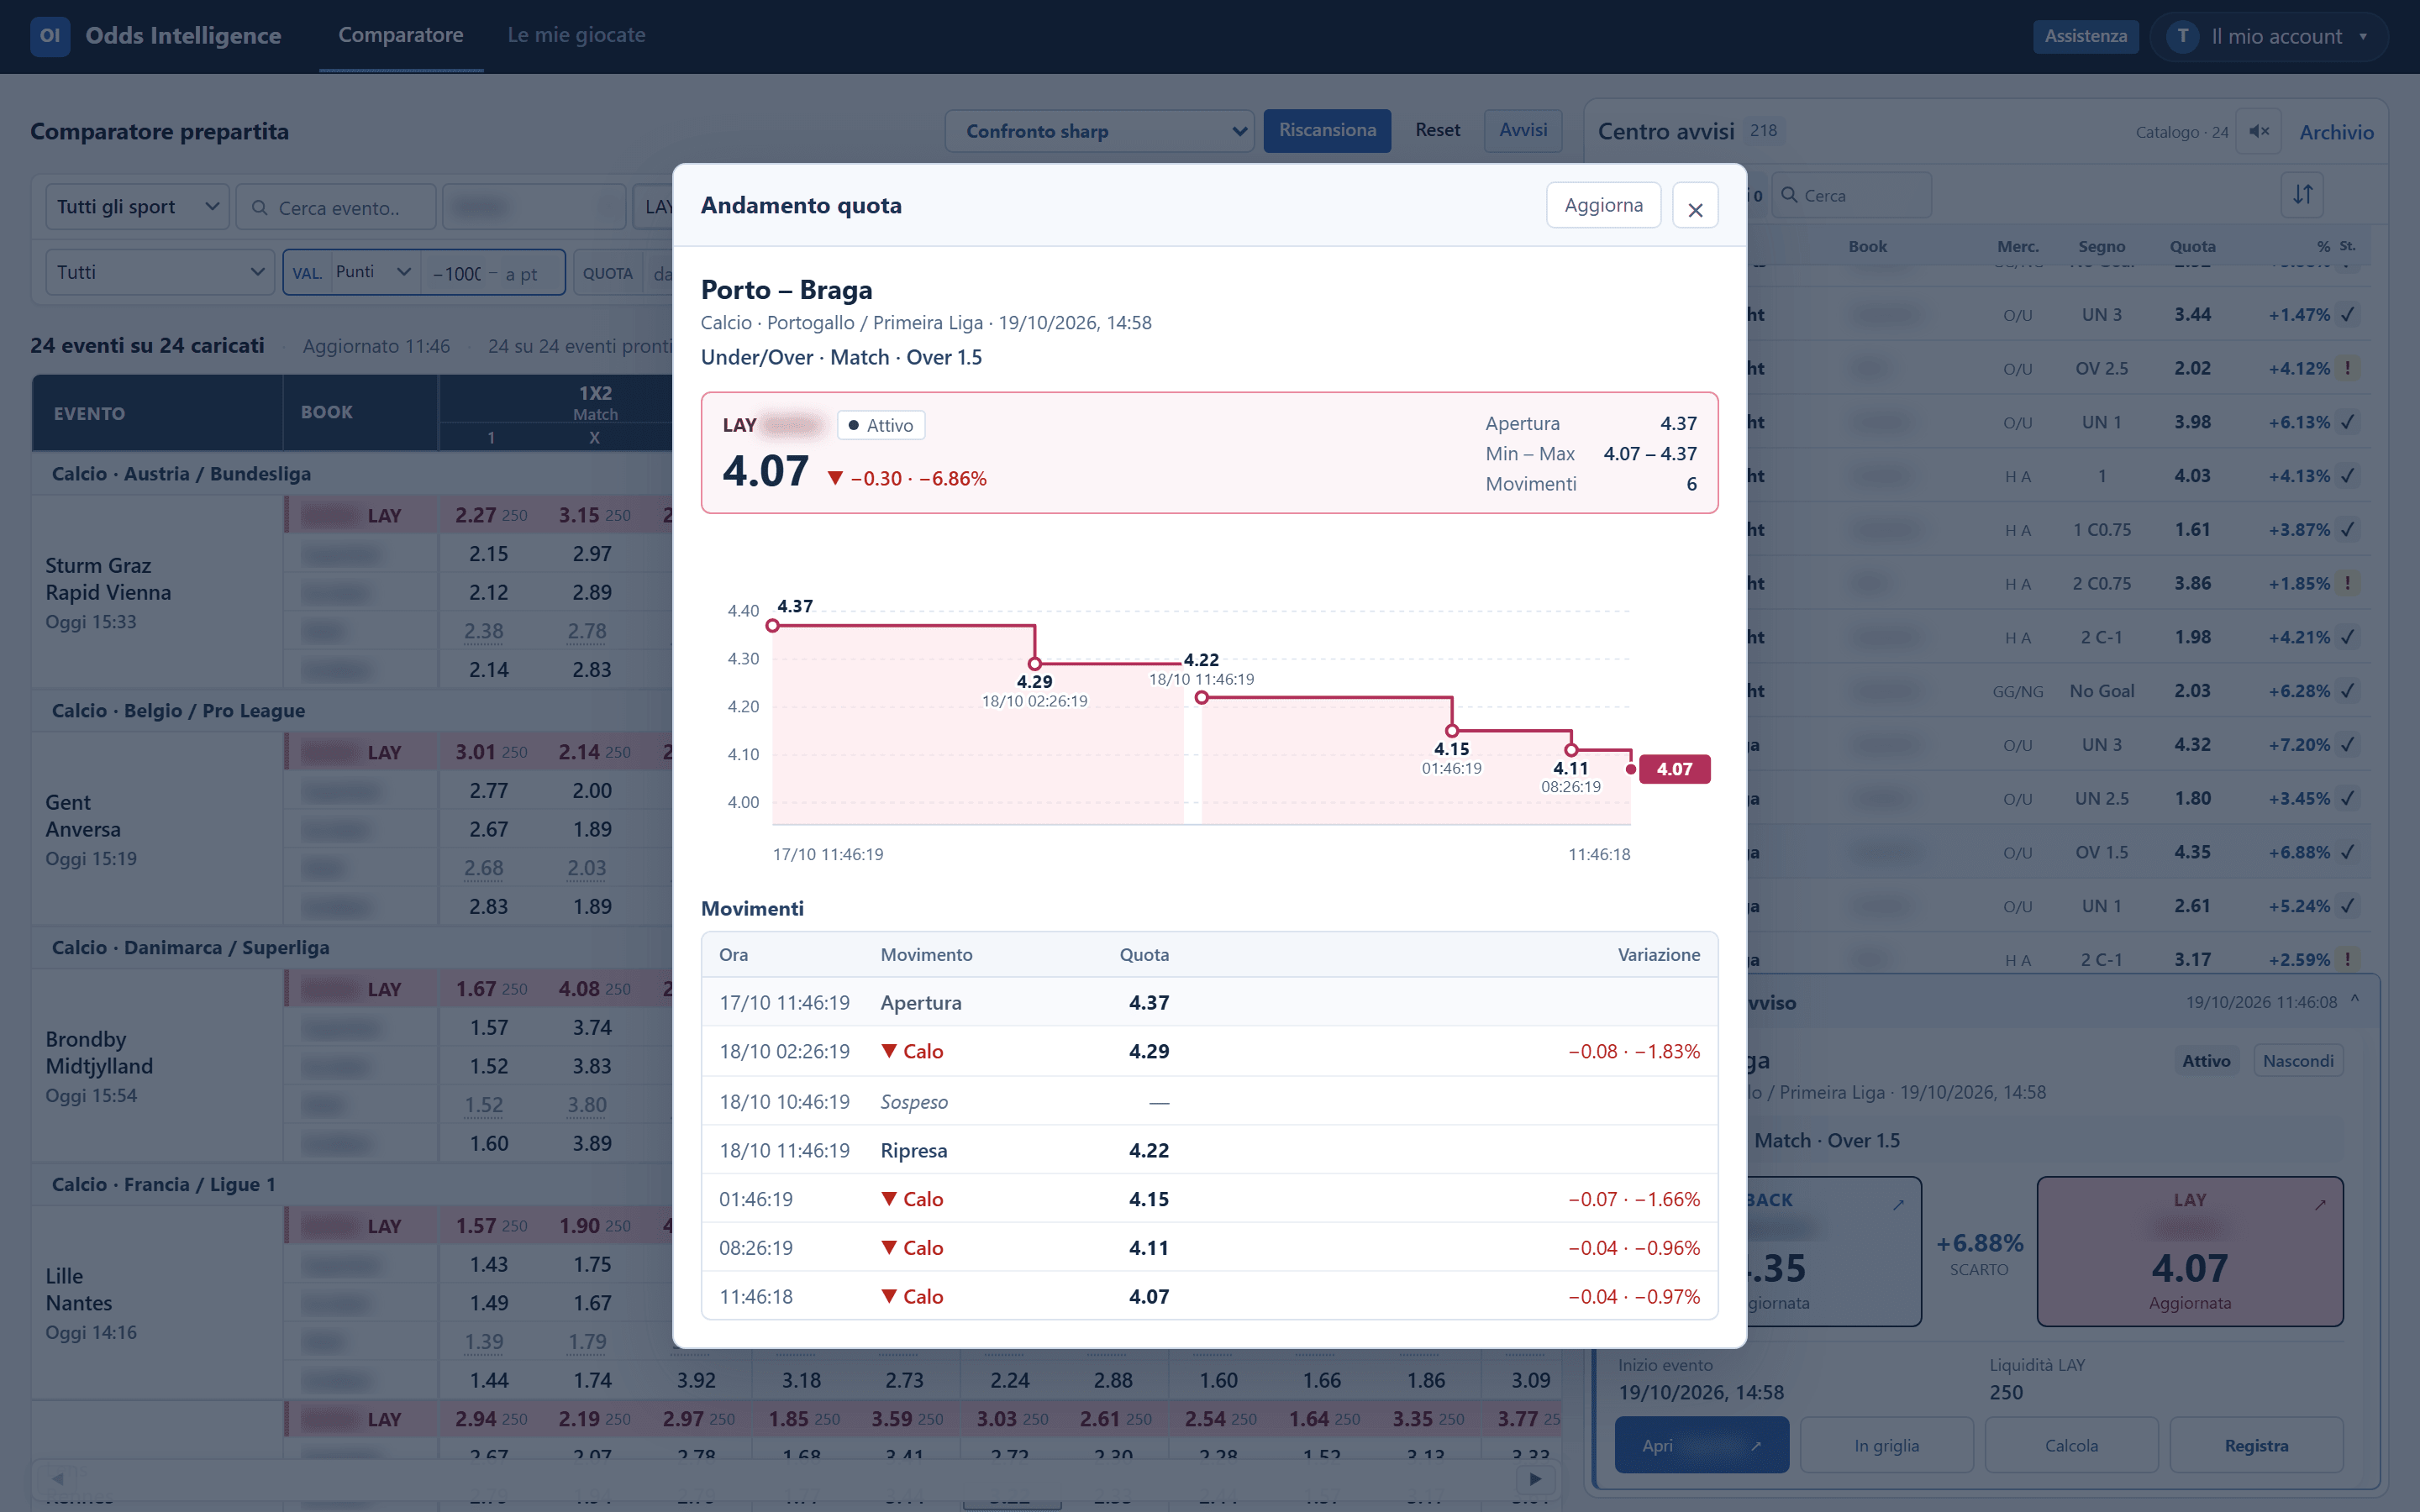Click the checkmark on OV 1.5 4.35 row
This screenshot has width=2420, height=1512.
[2347, 852]
